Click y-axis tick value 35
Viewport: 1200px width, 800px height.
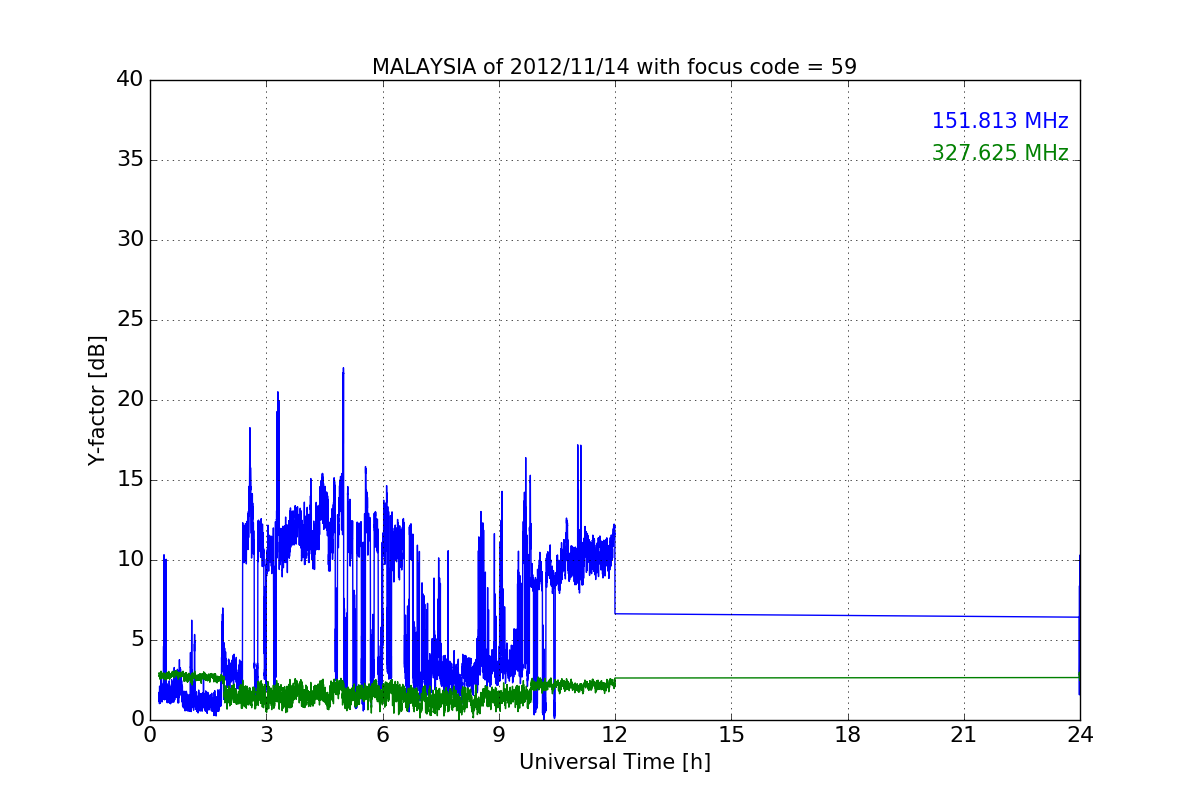pos(130,160)
